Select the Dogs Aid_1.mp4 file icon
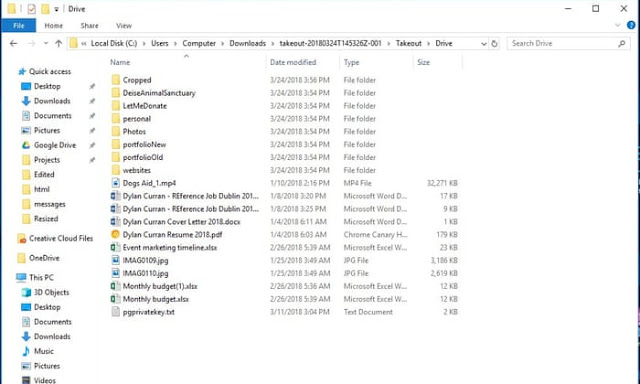640x384 pixels. 116,183
